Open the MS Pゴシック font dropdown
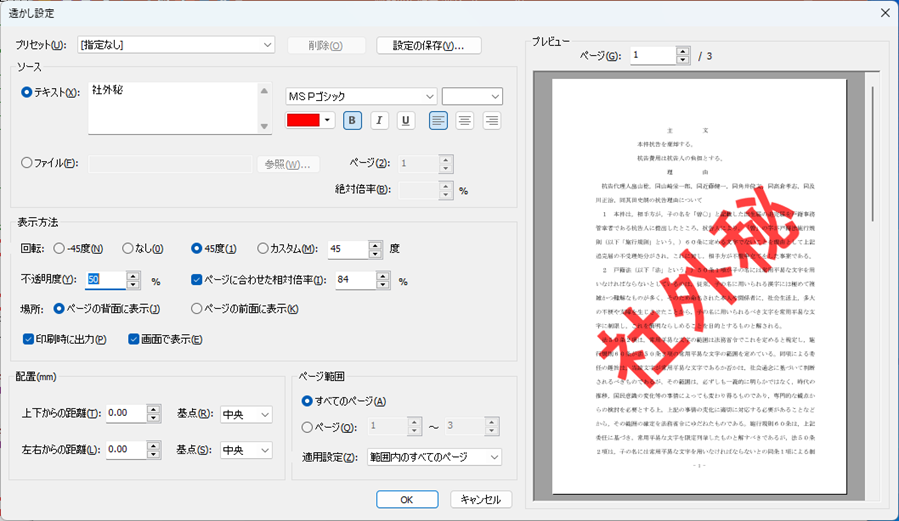Image resolution: width=899 pixels, height=521 pixels. pos(430,96)
